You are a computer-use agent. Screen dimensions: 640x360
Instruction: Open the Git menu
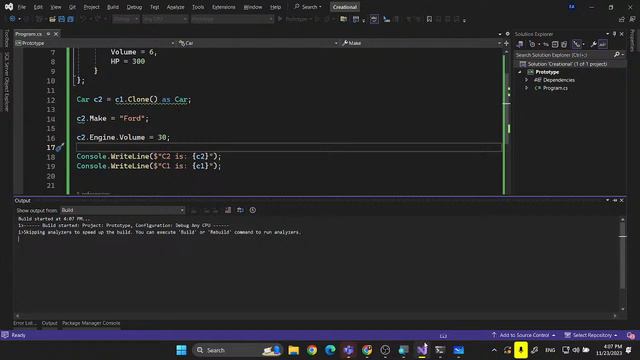[72, 7]
